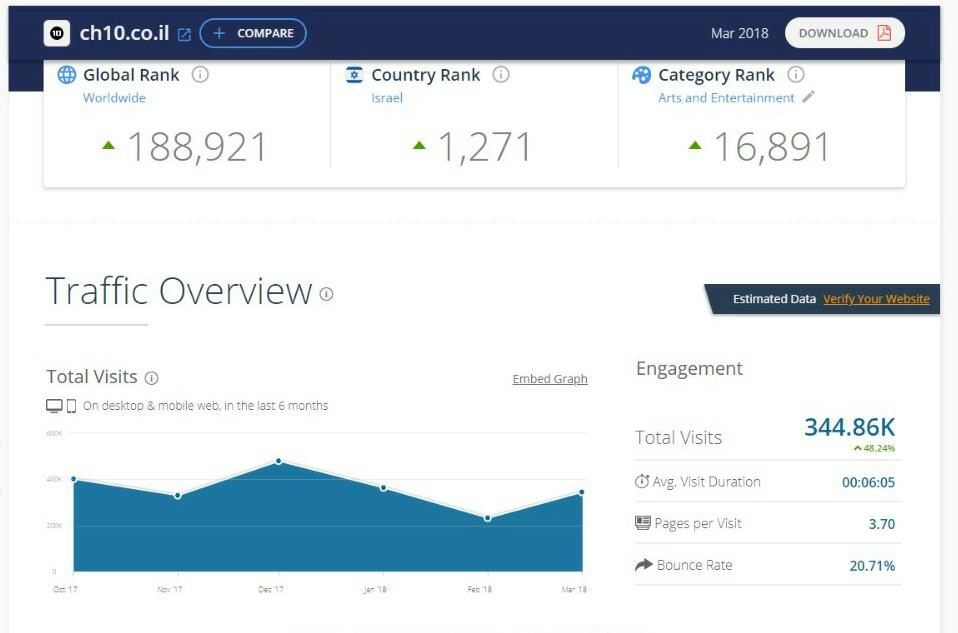Click the palette icon for Category Rank
958x633 pixels.
pyautogui.click(x=641, y=75)
